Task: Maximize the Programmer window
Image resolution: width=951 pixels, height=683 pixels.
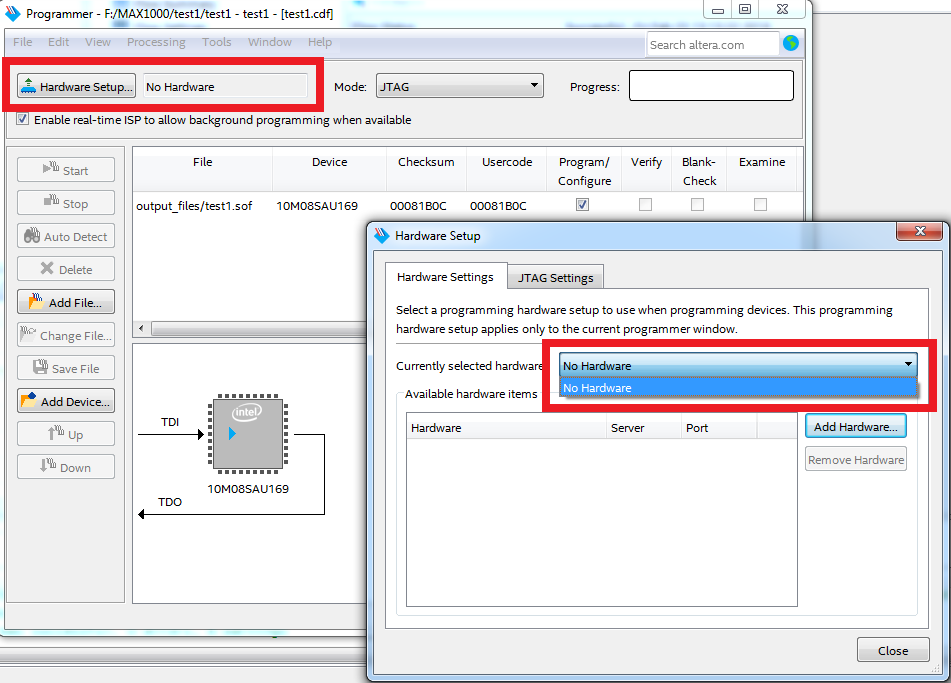Action: [x=745, y=9]
